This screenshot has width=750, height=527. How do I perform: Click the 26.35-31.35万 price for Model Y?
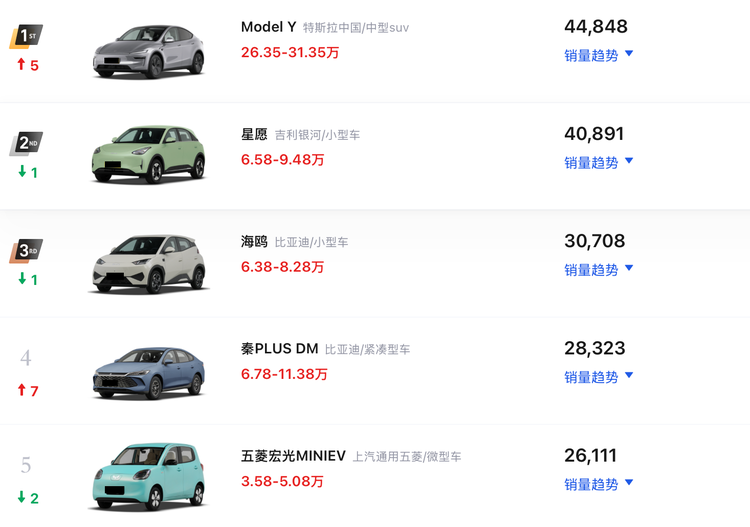290,52
